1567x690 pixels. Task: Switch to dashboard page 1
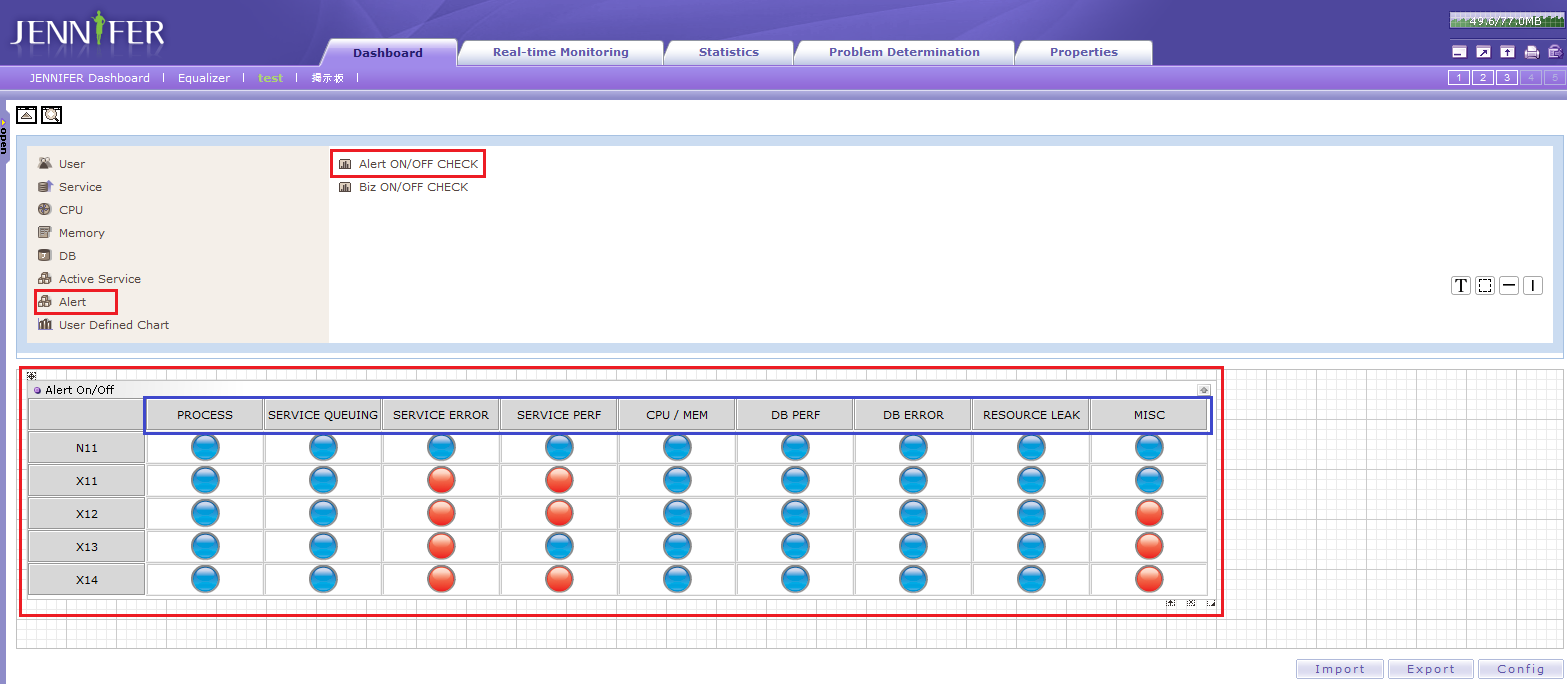1459,78
